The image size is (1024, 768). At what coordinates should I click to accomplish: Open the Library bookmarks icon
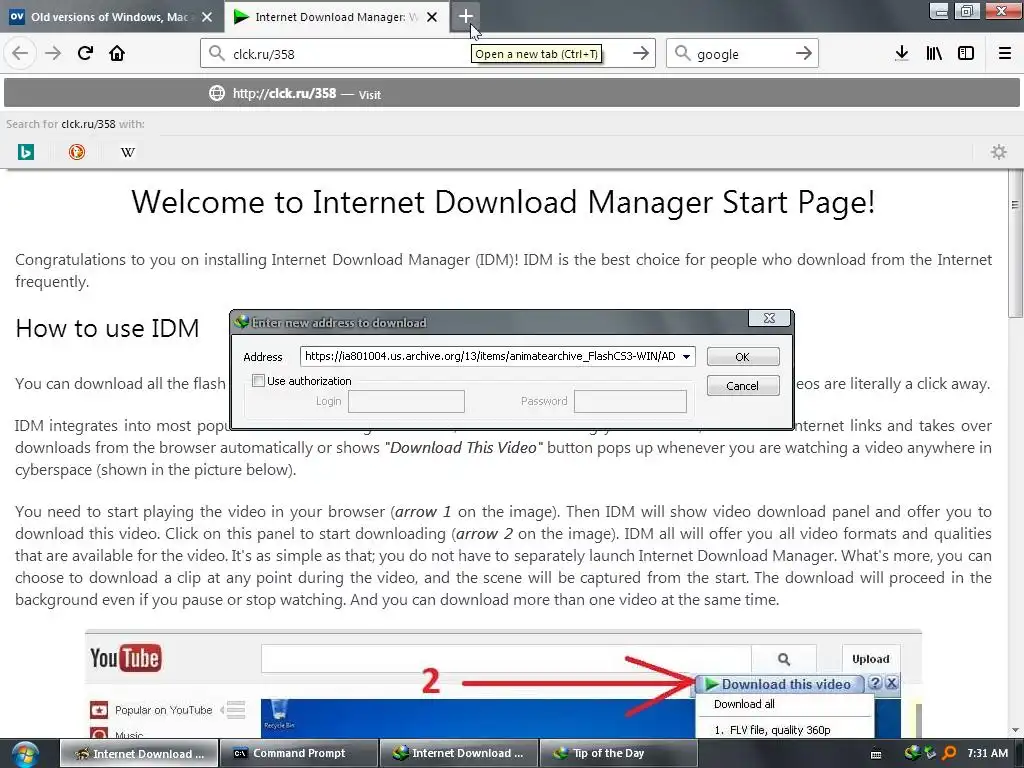[x=934, y=53]
